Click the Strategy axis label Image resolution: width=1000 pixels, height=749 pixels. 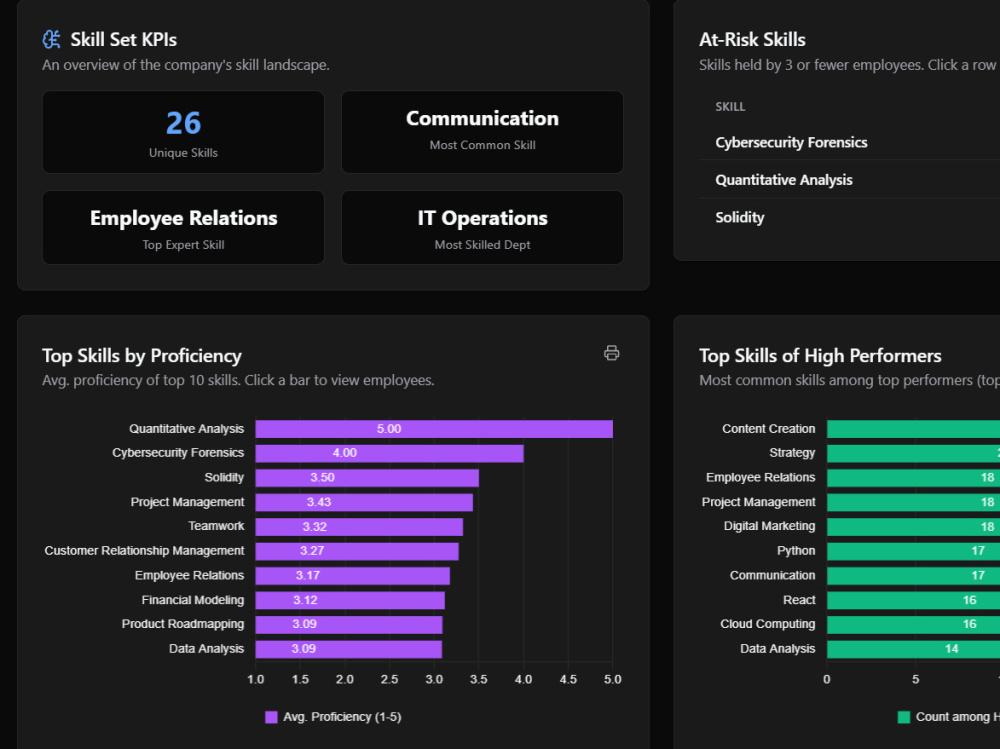click(x=792, y=453)
